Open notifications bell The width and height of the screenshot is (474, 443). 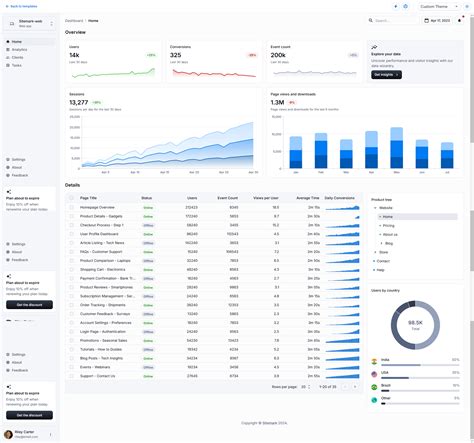click(459, 21)
